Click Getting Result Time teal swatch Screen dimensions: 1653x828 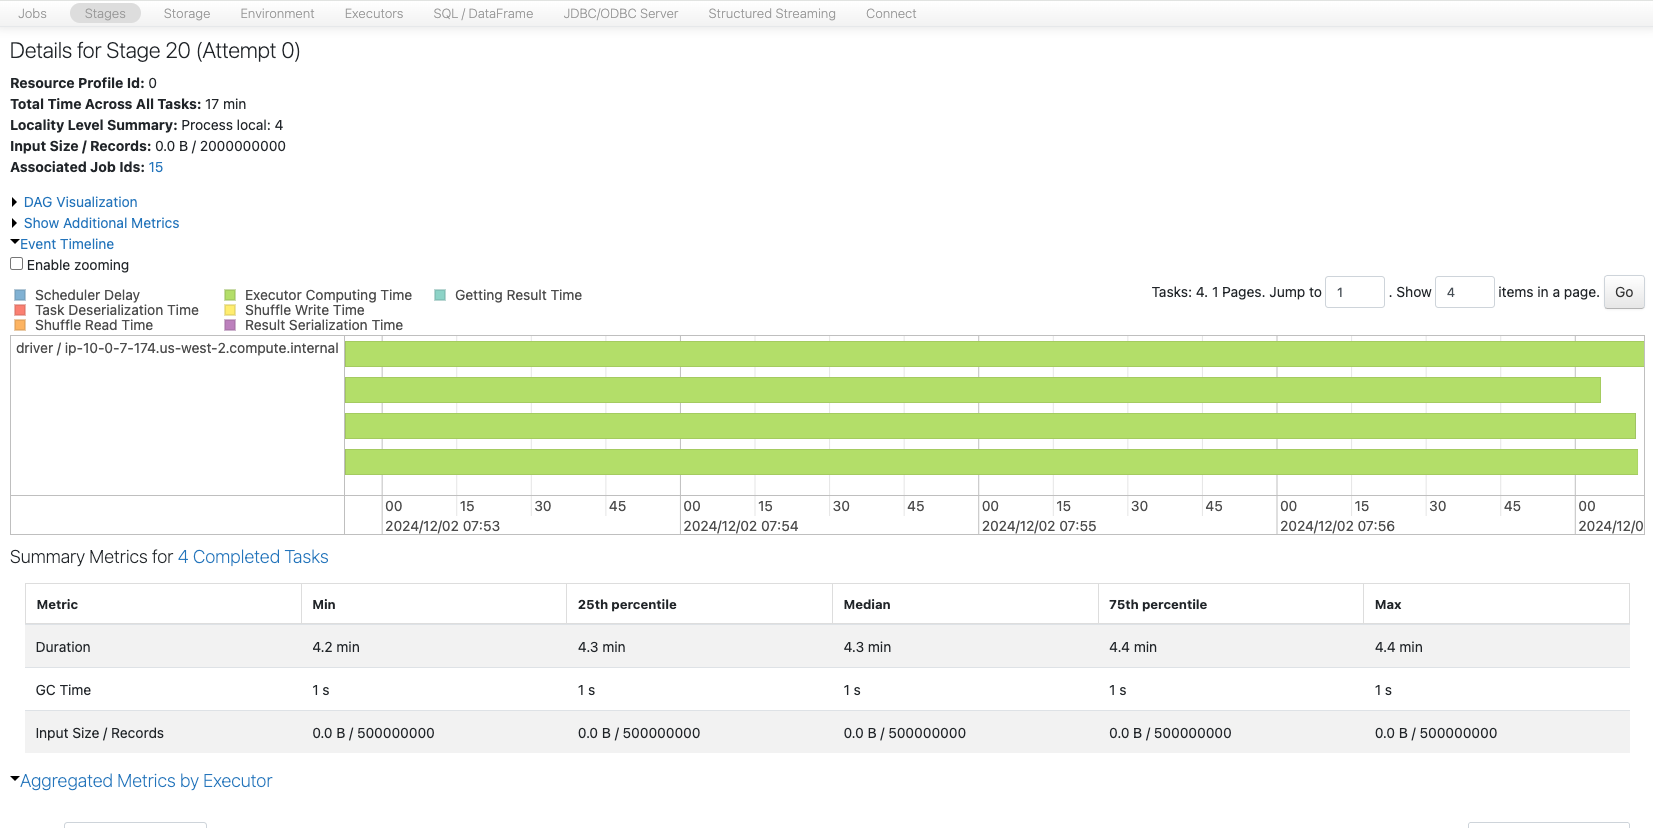(440, 295)
